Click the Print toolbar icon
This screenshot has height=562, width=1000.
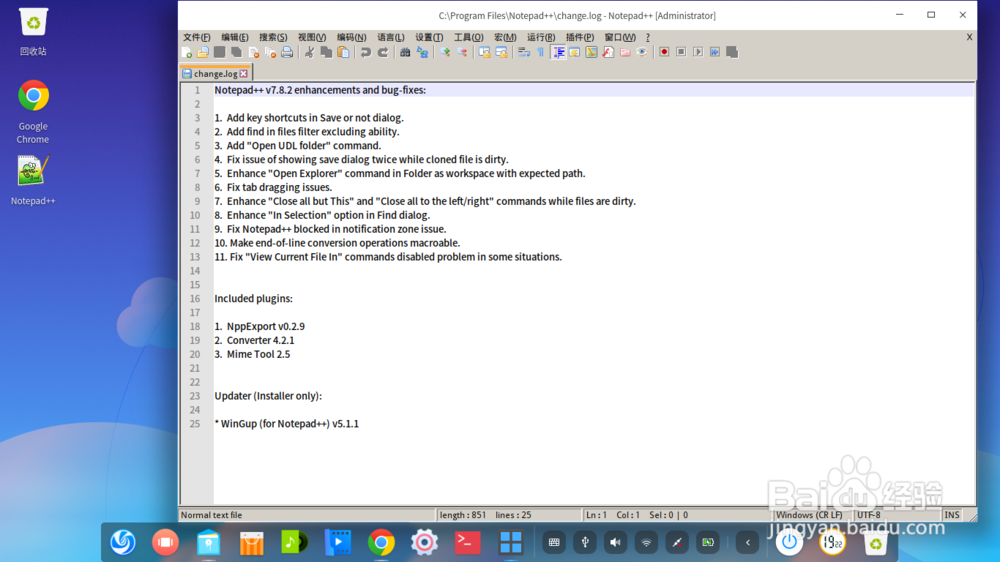(287, 52)
